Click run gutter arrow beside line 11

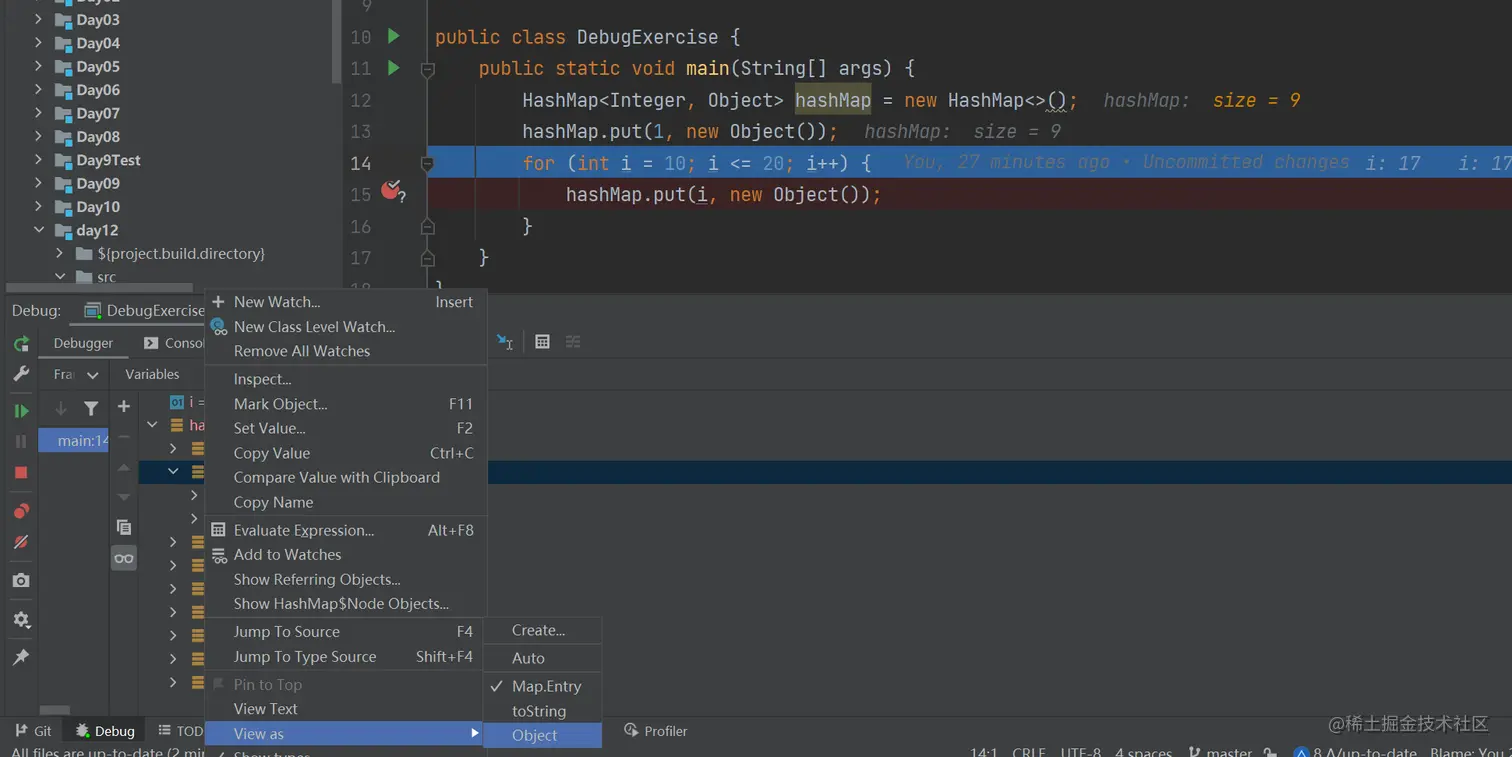[x=393, y=68]
